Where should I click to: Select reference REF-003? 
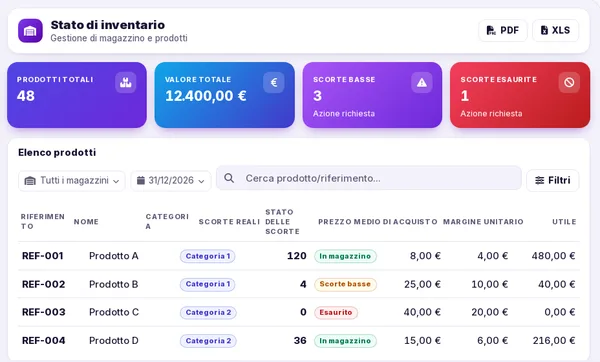tap(44, 312)
